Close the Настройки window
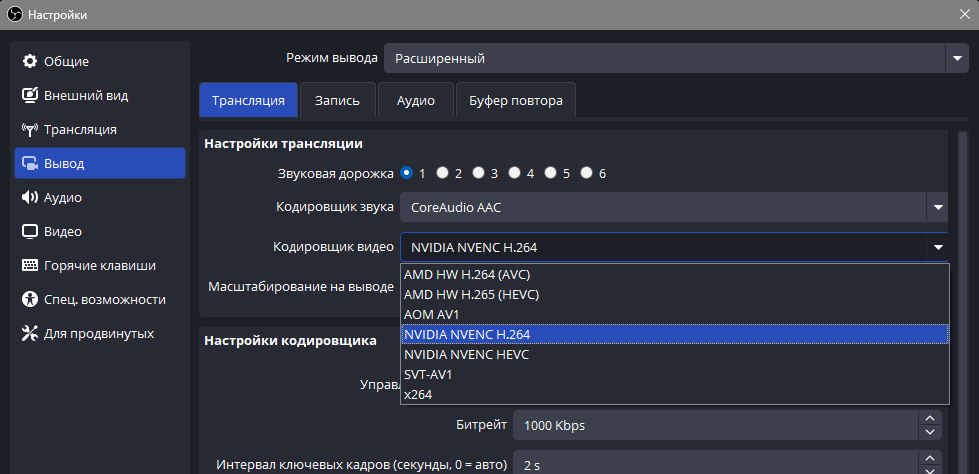This screenshot has height=474, width=979. tap(965, 15)
